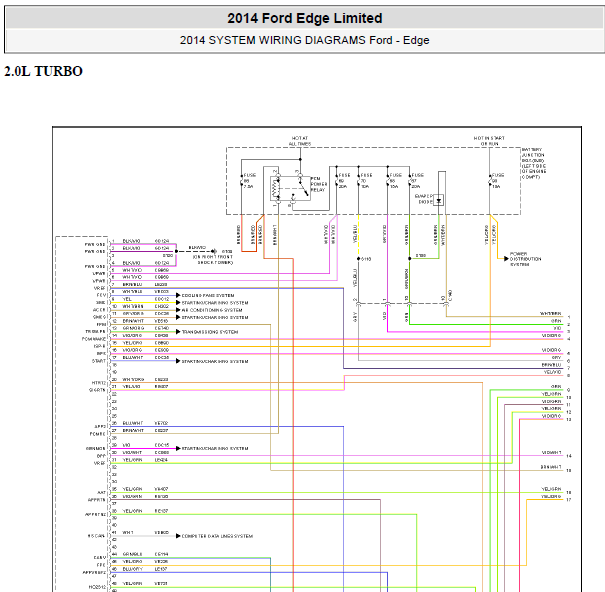Click the arrow beside "COMPUTER DATA LINES SYSTEM"

[x=178, y=536]
